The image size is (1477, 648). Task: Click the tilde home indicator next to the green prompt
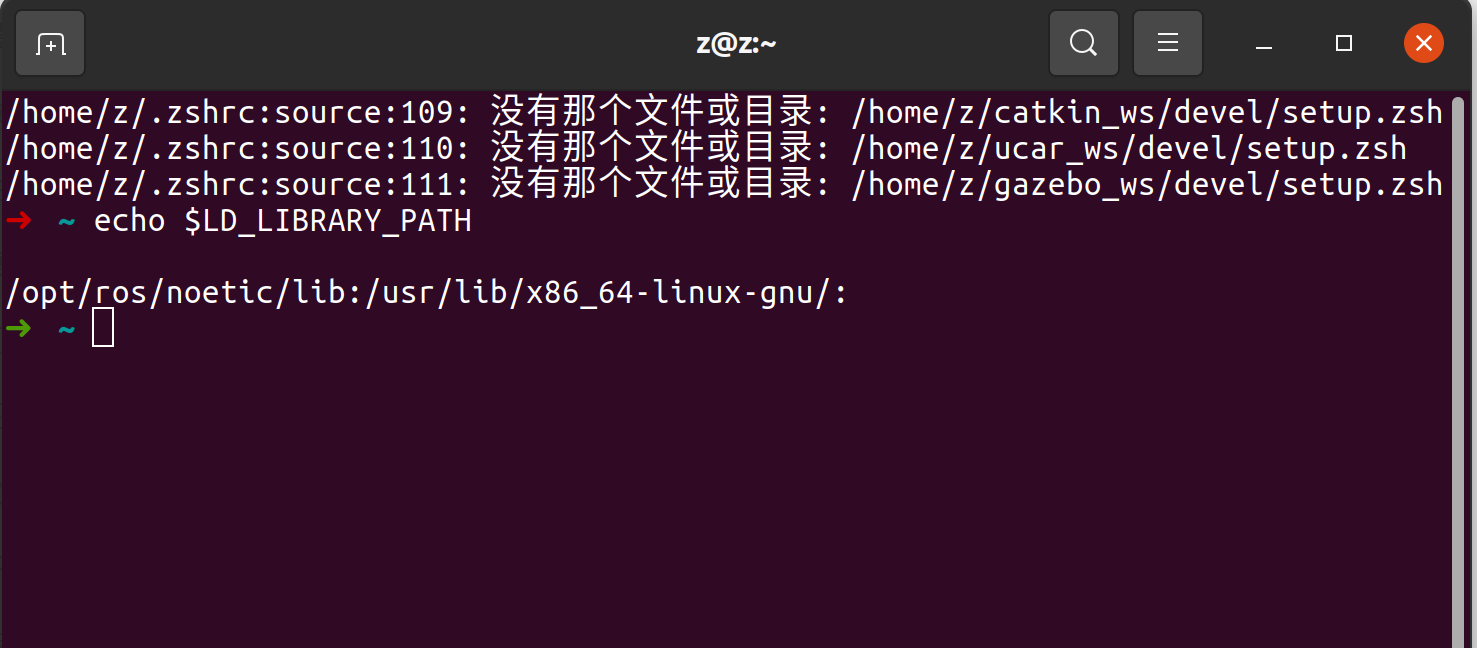coord(65,327)
